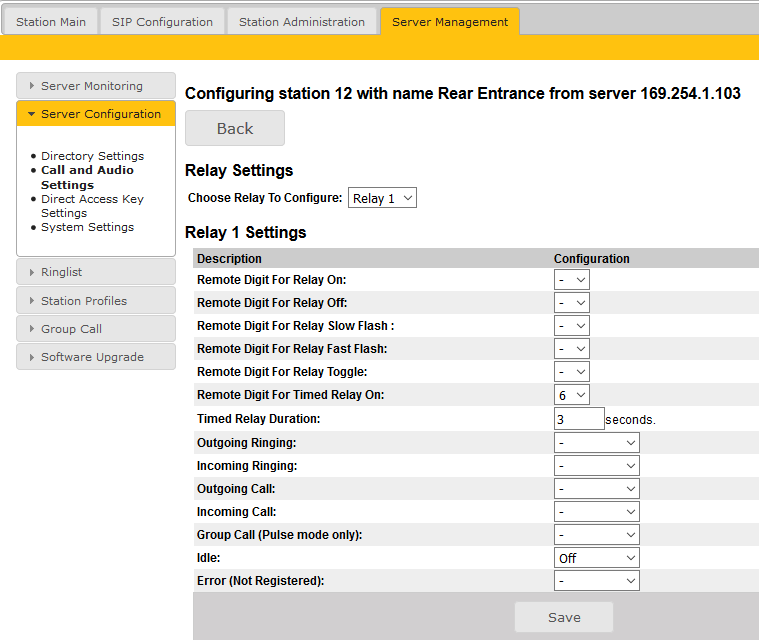Expand the Group Call section
Image resolution: width=759 pixels, height=640 pixels.
(96, 329)
